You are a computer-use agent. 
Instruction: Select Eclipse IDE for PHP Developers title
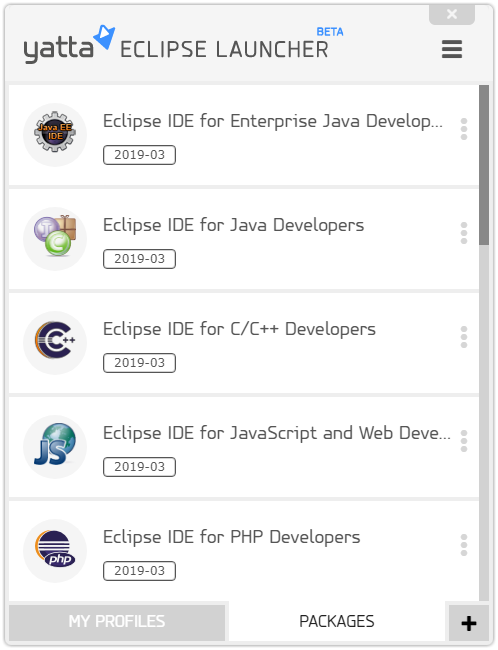[x=231, y=537]
